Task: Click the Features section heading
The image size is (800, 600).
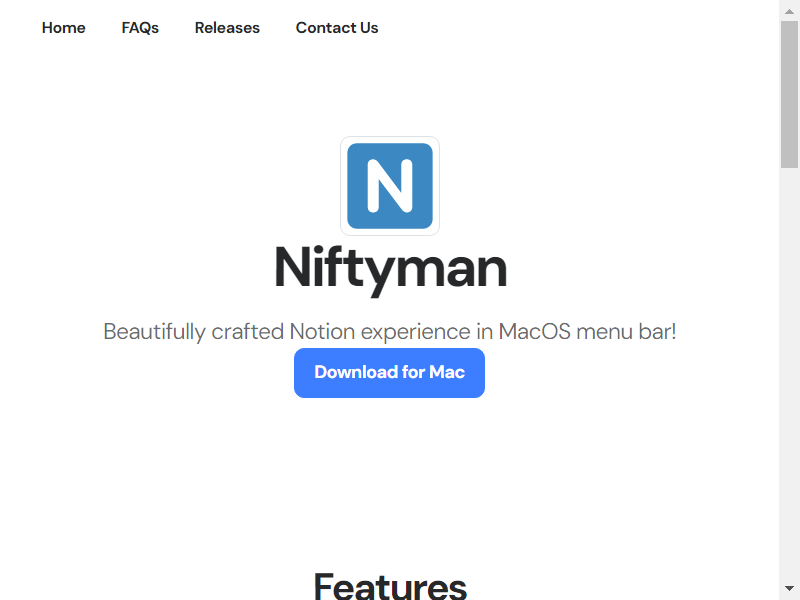Action: click(x=390, y=585)
